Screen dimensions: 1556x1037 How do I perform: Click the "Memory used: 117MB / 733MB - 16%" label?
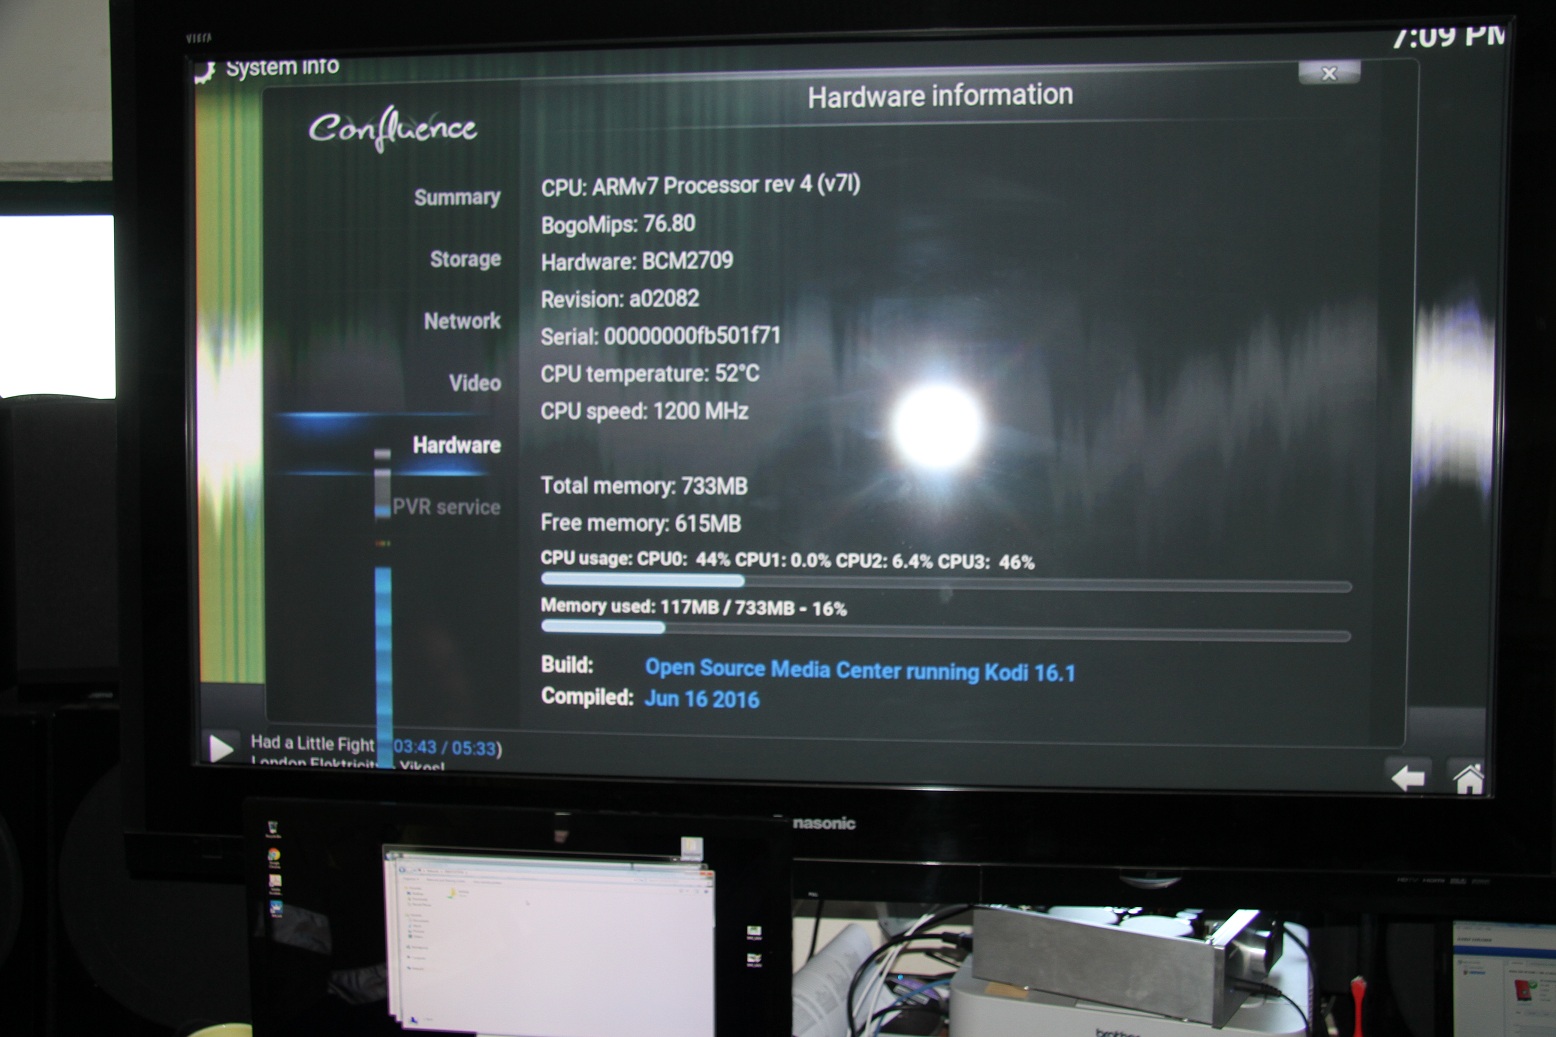pos(694,607)
